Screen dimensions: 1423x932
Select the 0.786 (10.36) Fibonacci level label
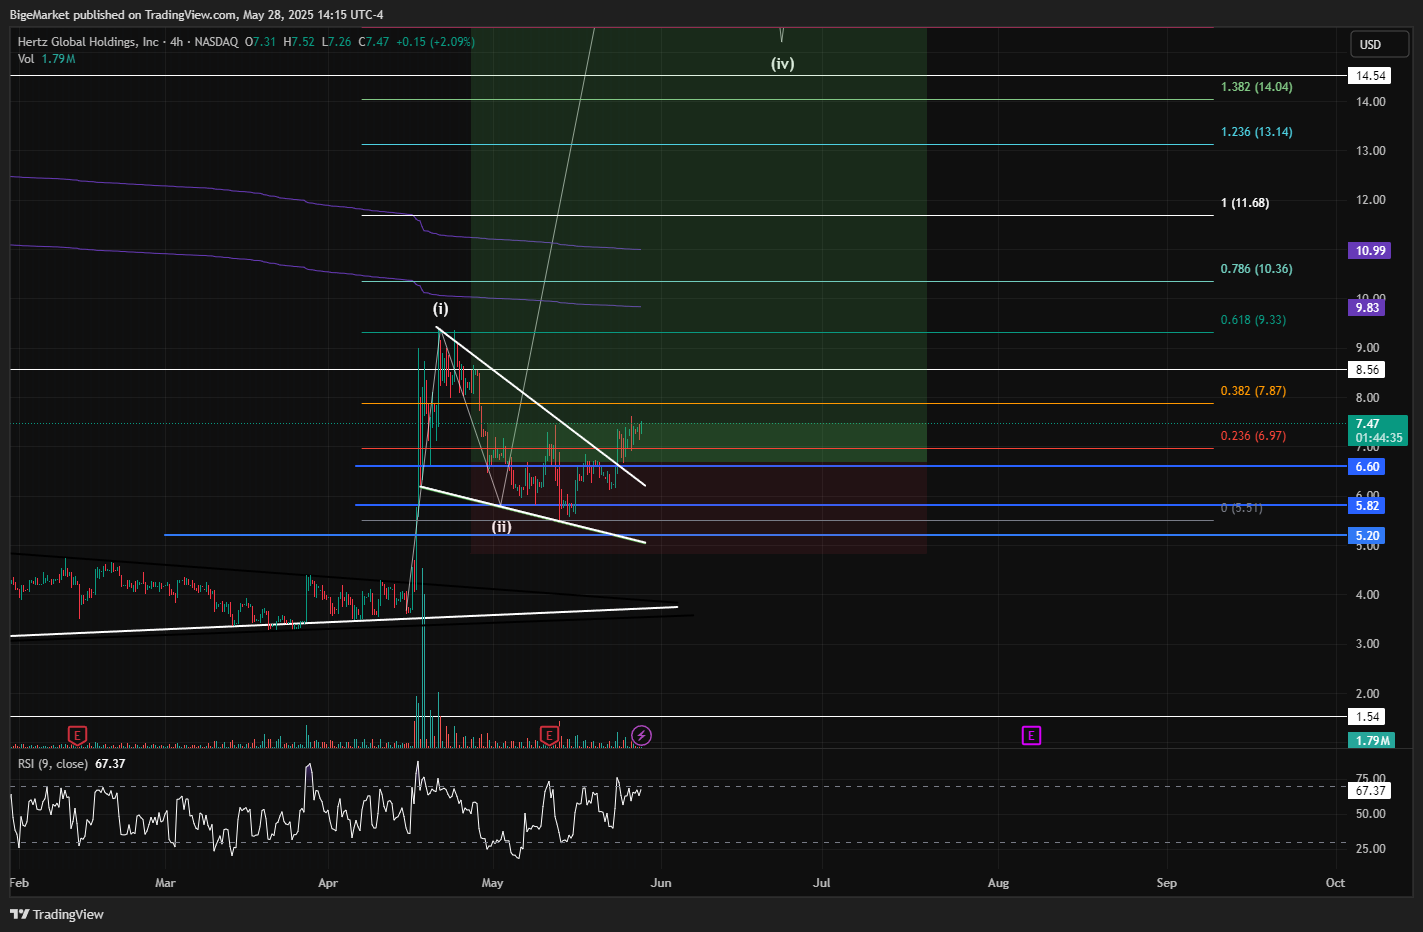pos(1256,269)
